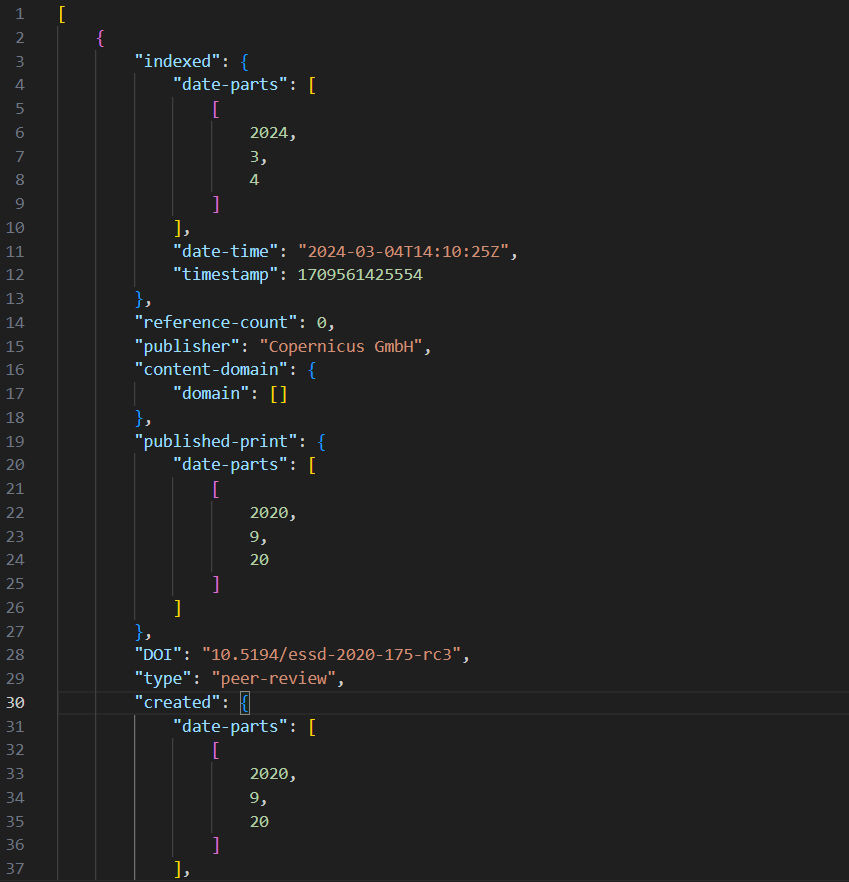Screen dimensions: 849x882
Task: Click the "type" key on line 29
Action: pyautogui.click(x=163, y=679)
